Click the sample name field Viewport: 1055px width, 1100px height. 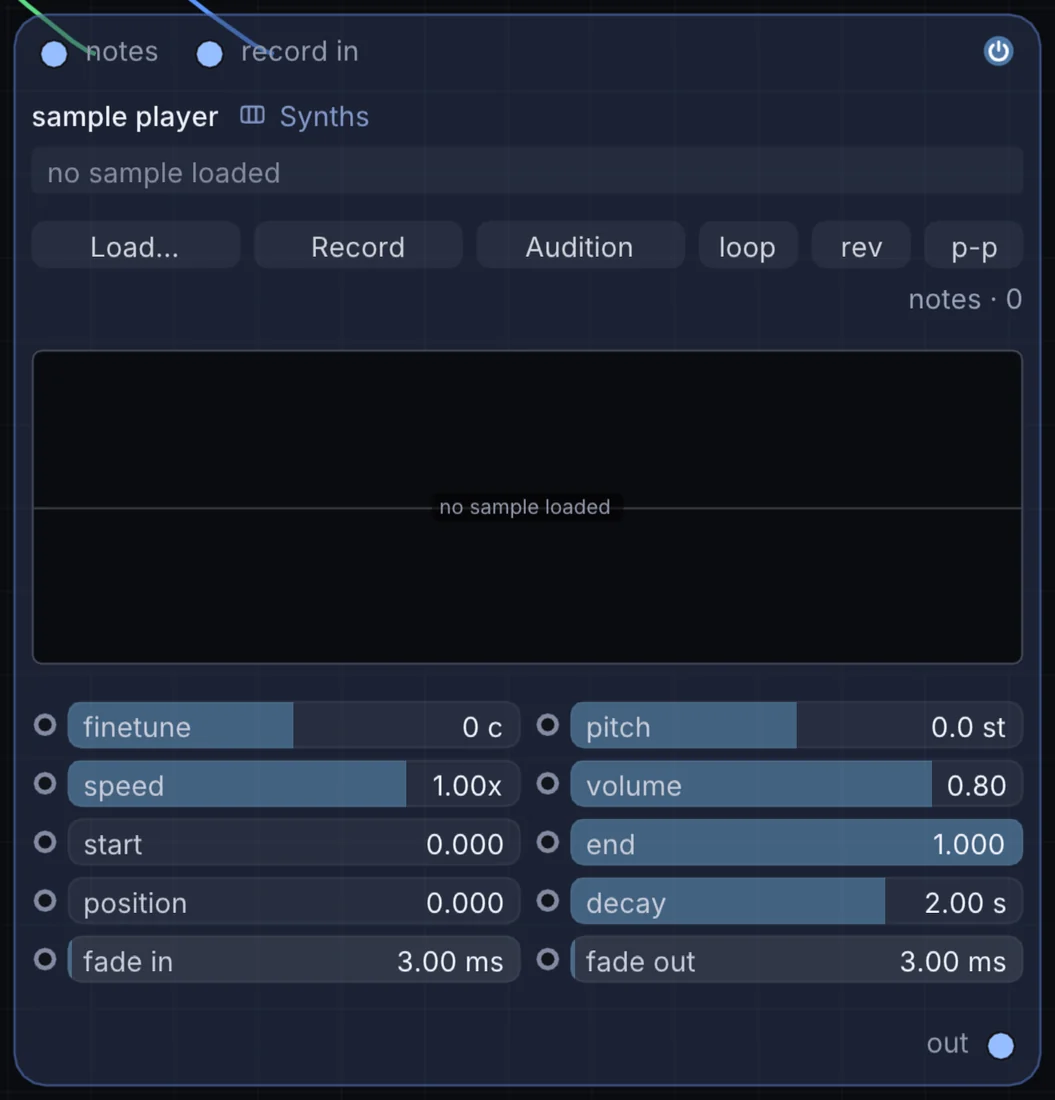[x=527, y=172]
